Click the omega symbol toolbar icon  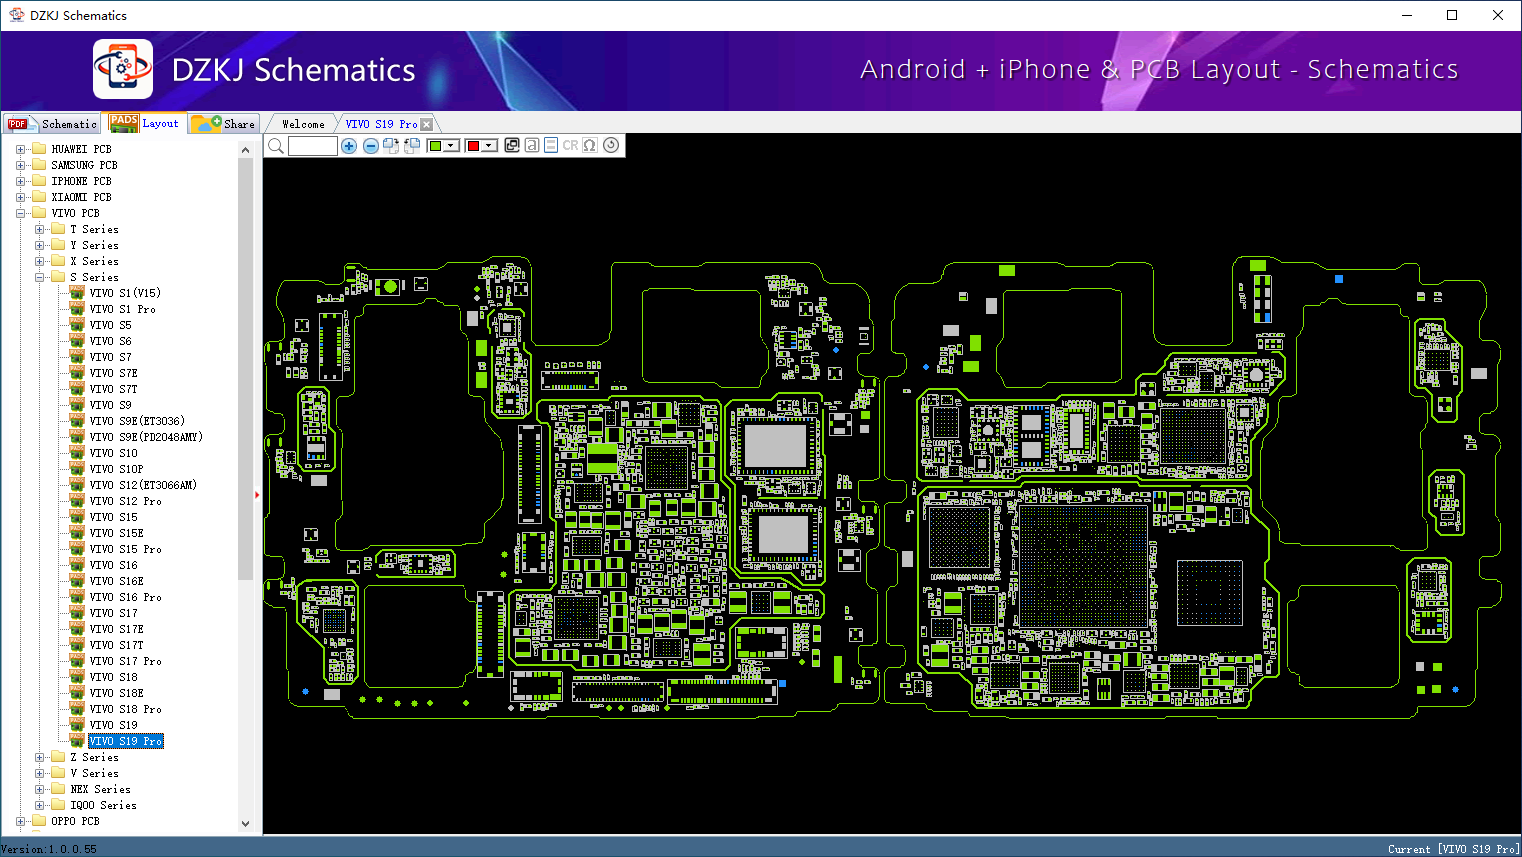point(590,145)
